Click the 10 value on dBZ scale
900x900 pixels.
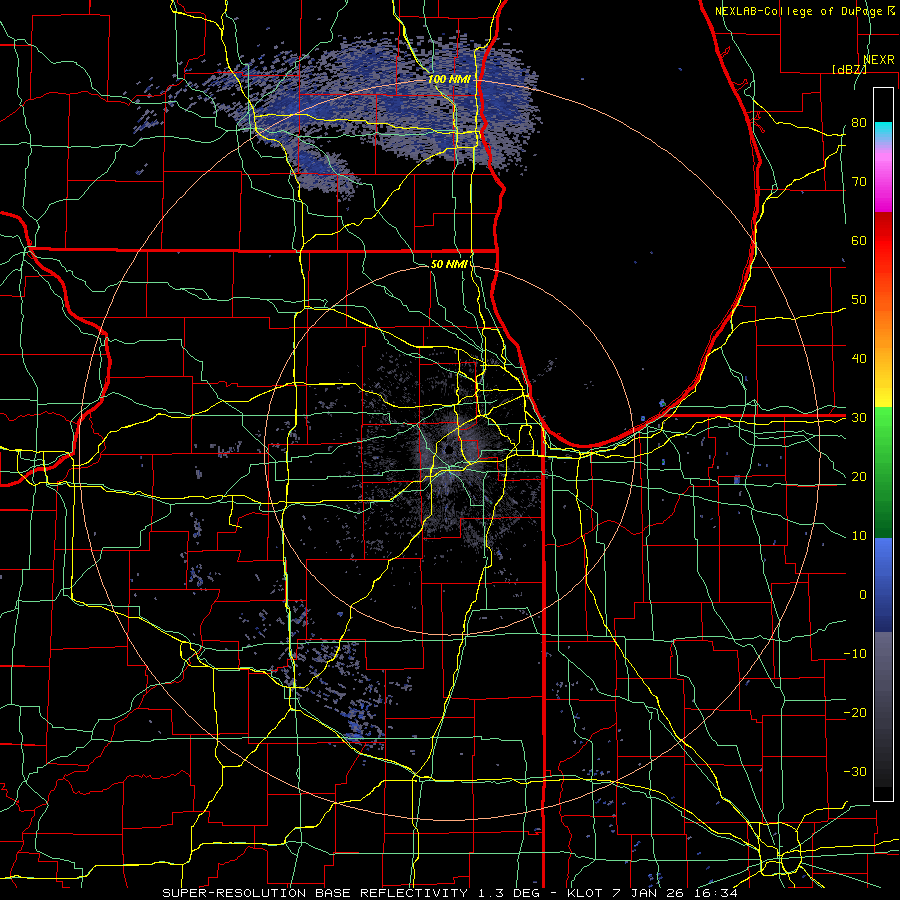pos(859,536)
